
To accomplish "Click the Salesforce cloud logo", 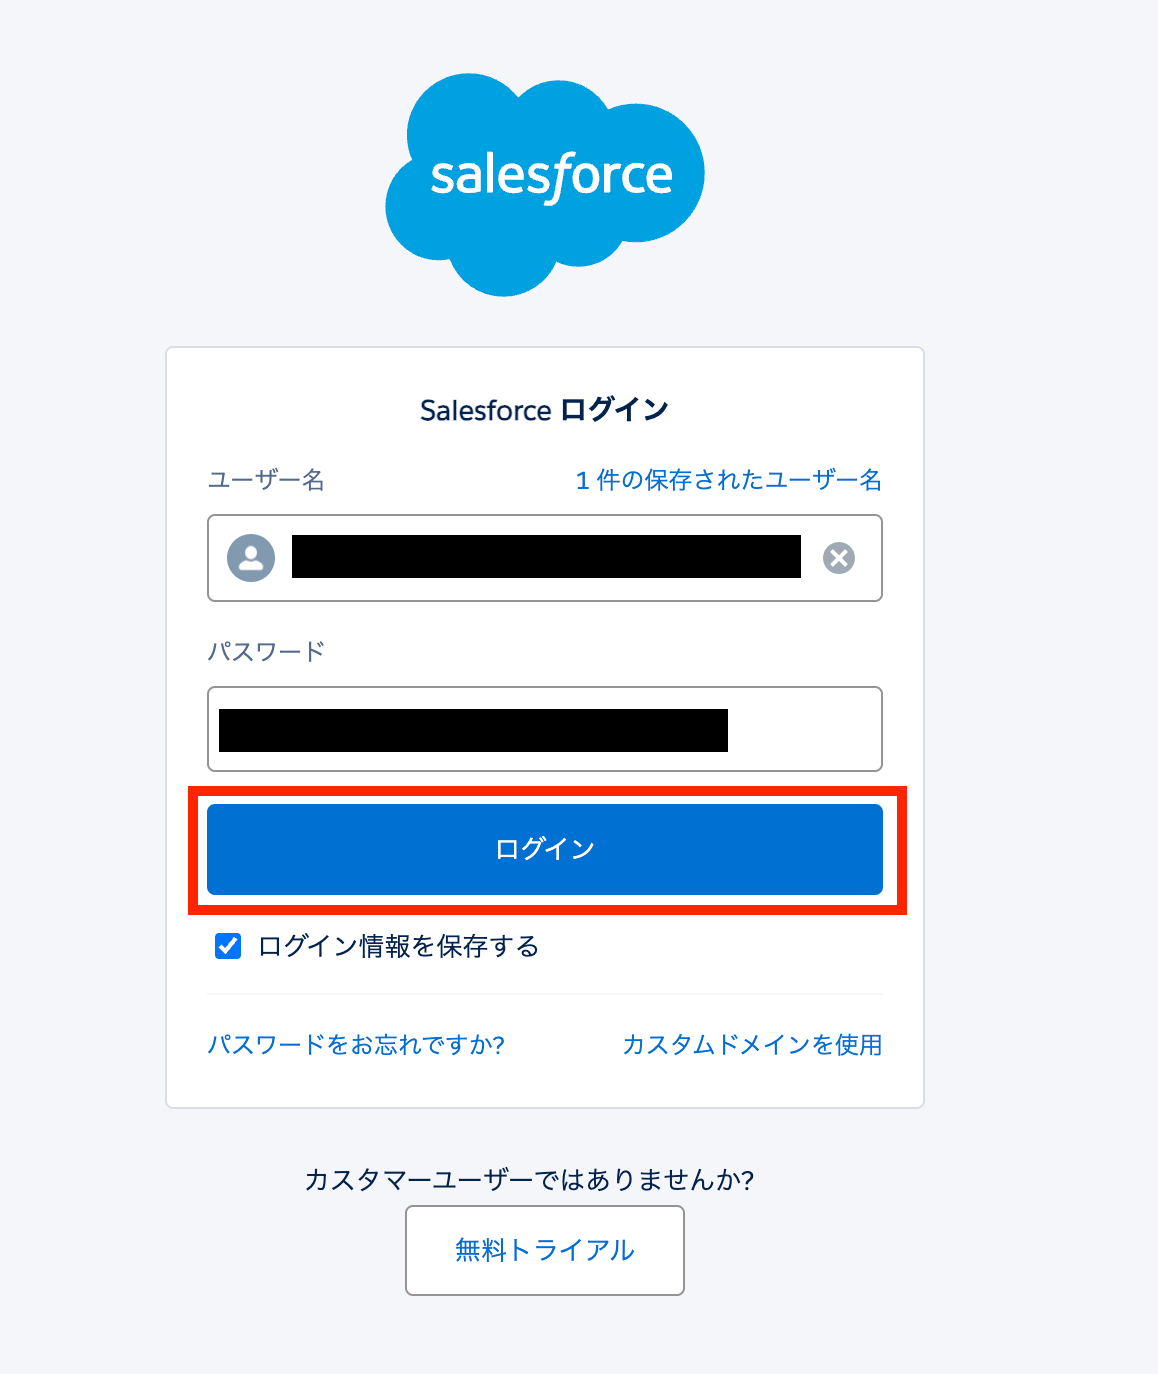I will (x=545, y=184).
